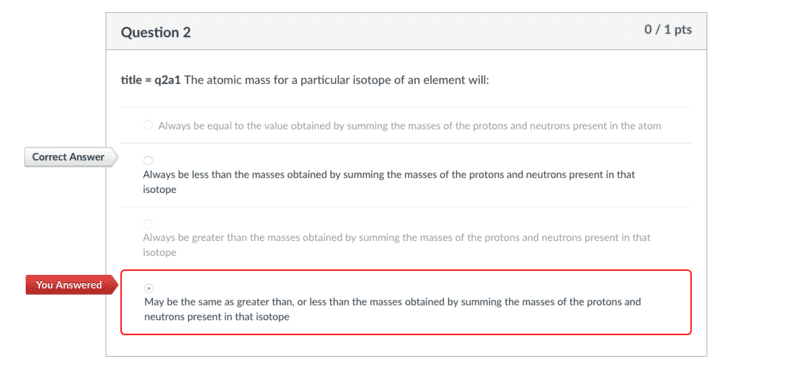
Task: Click "neutrons present in that isotope" line
Action: point(217,317)
